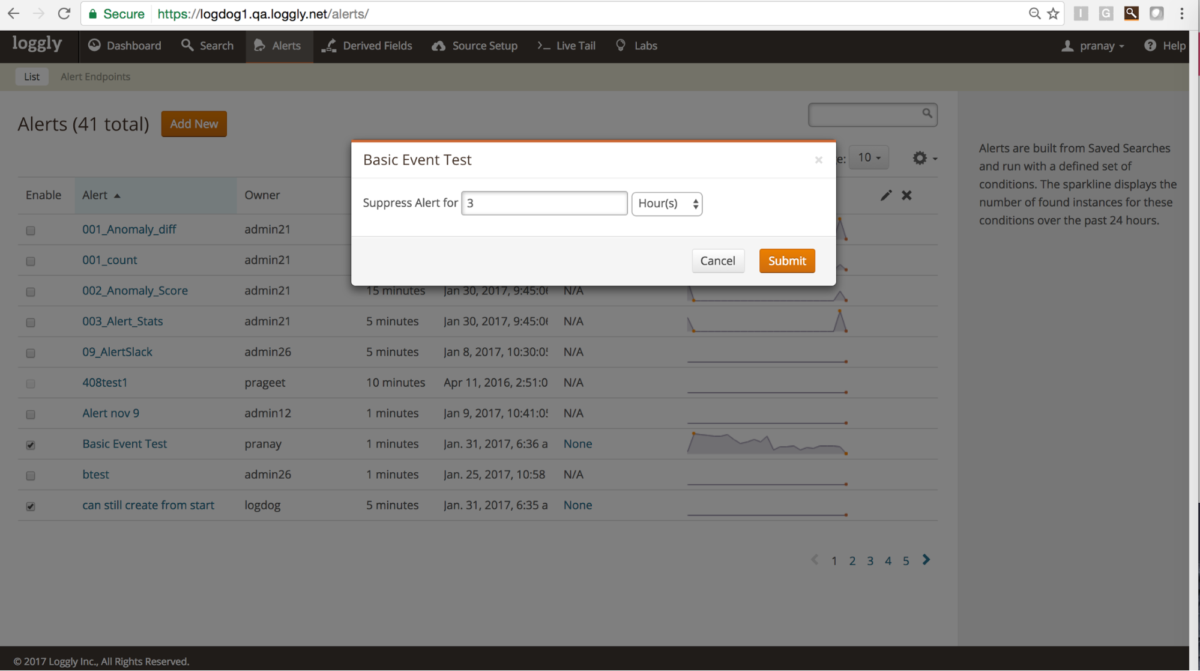Open the gear settings menu above the table
The height and width of the screenshot is (671, 1200).
point(922,157)
